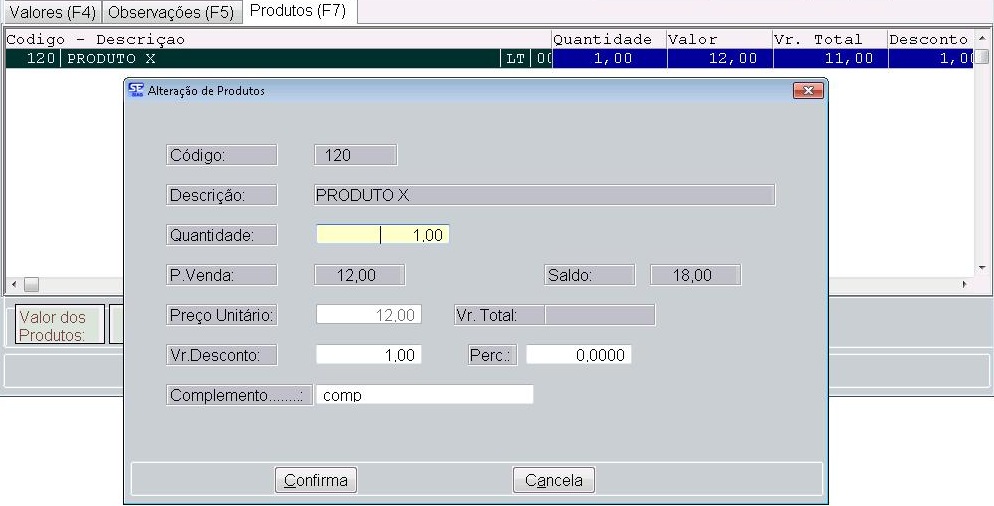Click the Quantidade column header
This screenshot has width=994, height=506.
pos(603,40)
